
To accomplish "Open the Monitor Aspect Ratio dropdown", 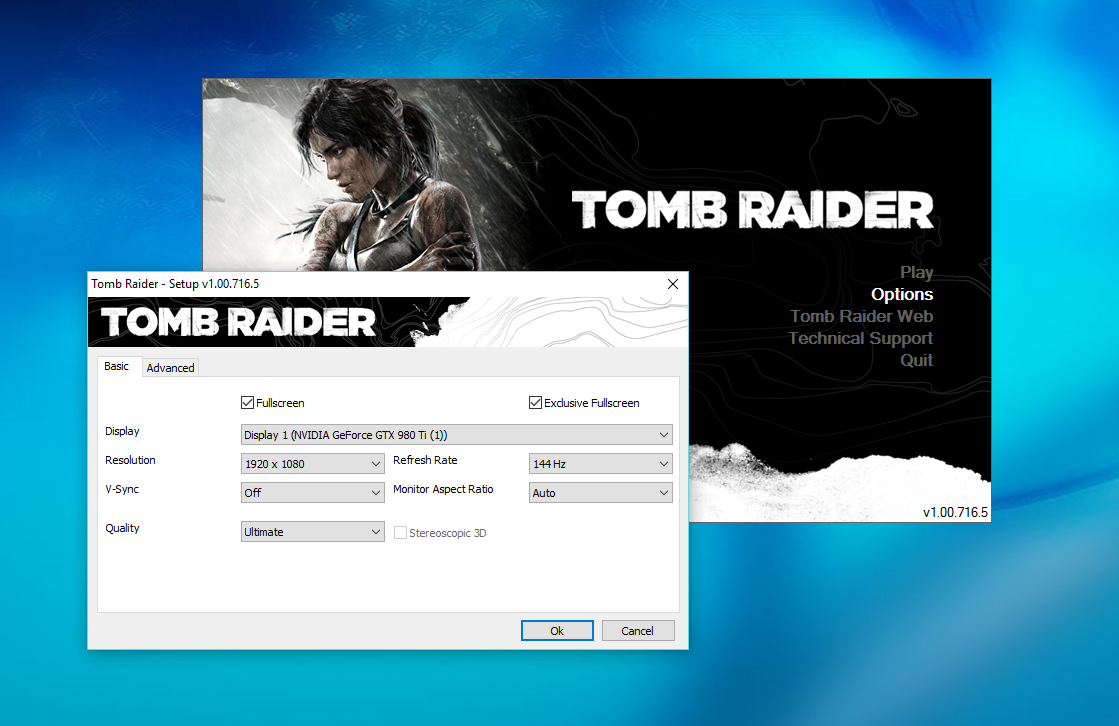I will point(600,493).
